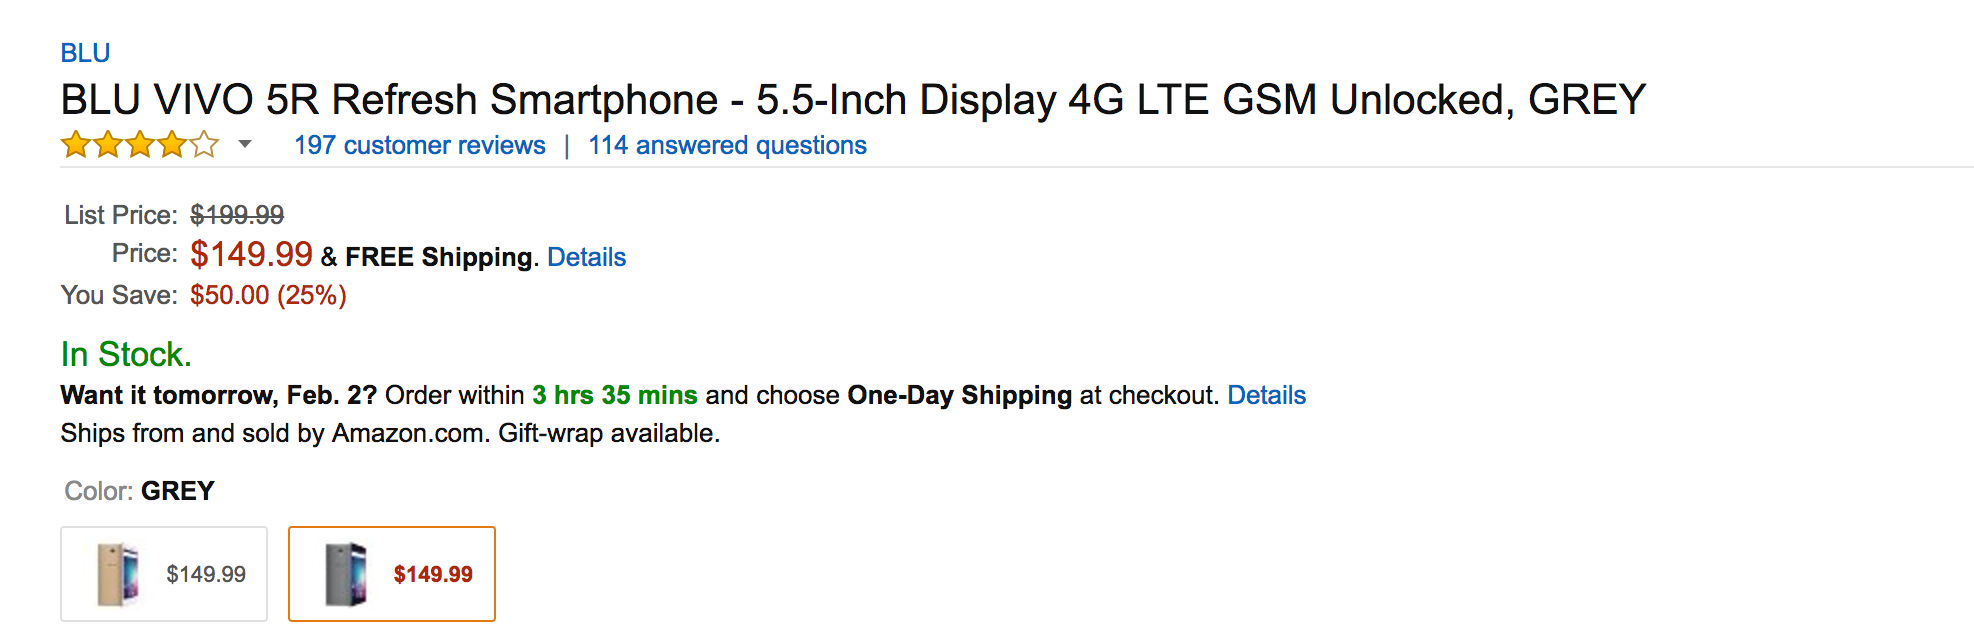This screenshot has height=644, width=1974.
Task: Open Details link for One-Day Shipping
Action: pos(1266,395)
